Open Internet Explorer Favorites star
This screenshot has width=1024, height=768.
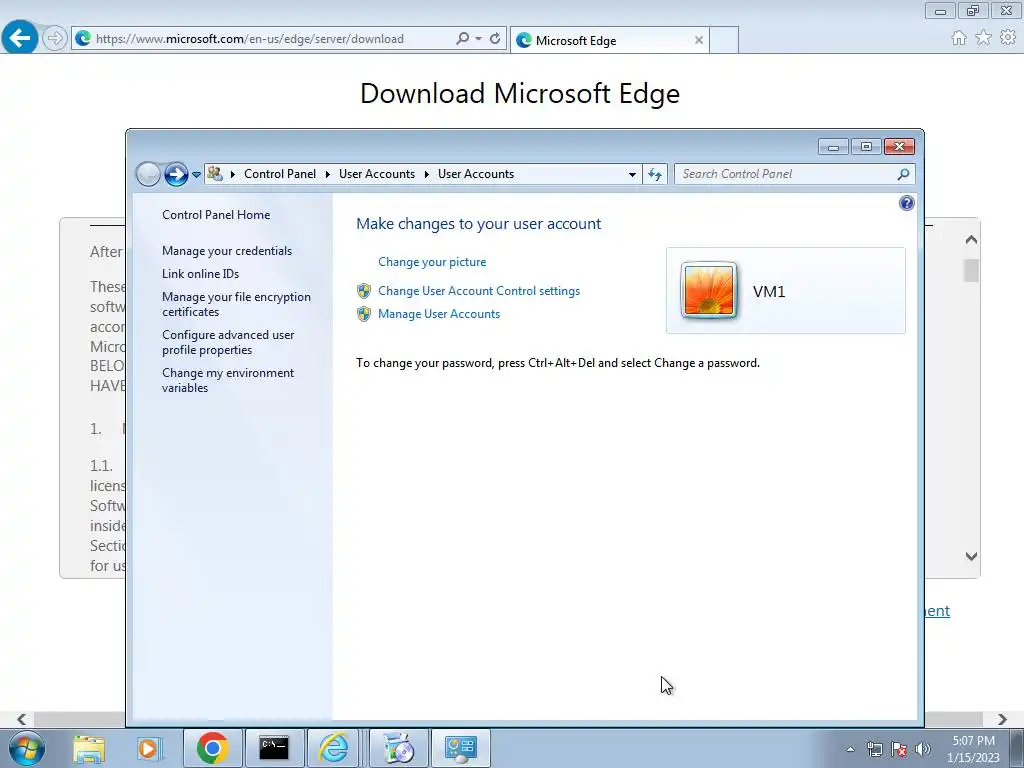click(983, 39)
